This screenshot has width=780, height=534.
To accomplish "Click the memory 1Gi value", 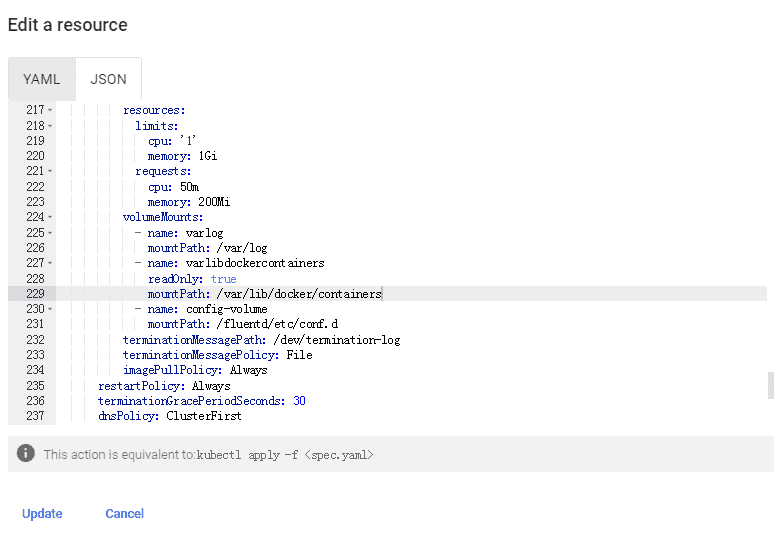I will (208, 156).
